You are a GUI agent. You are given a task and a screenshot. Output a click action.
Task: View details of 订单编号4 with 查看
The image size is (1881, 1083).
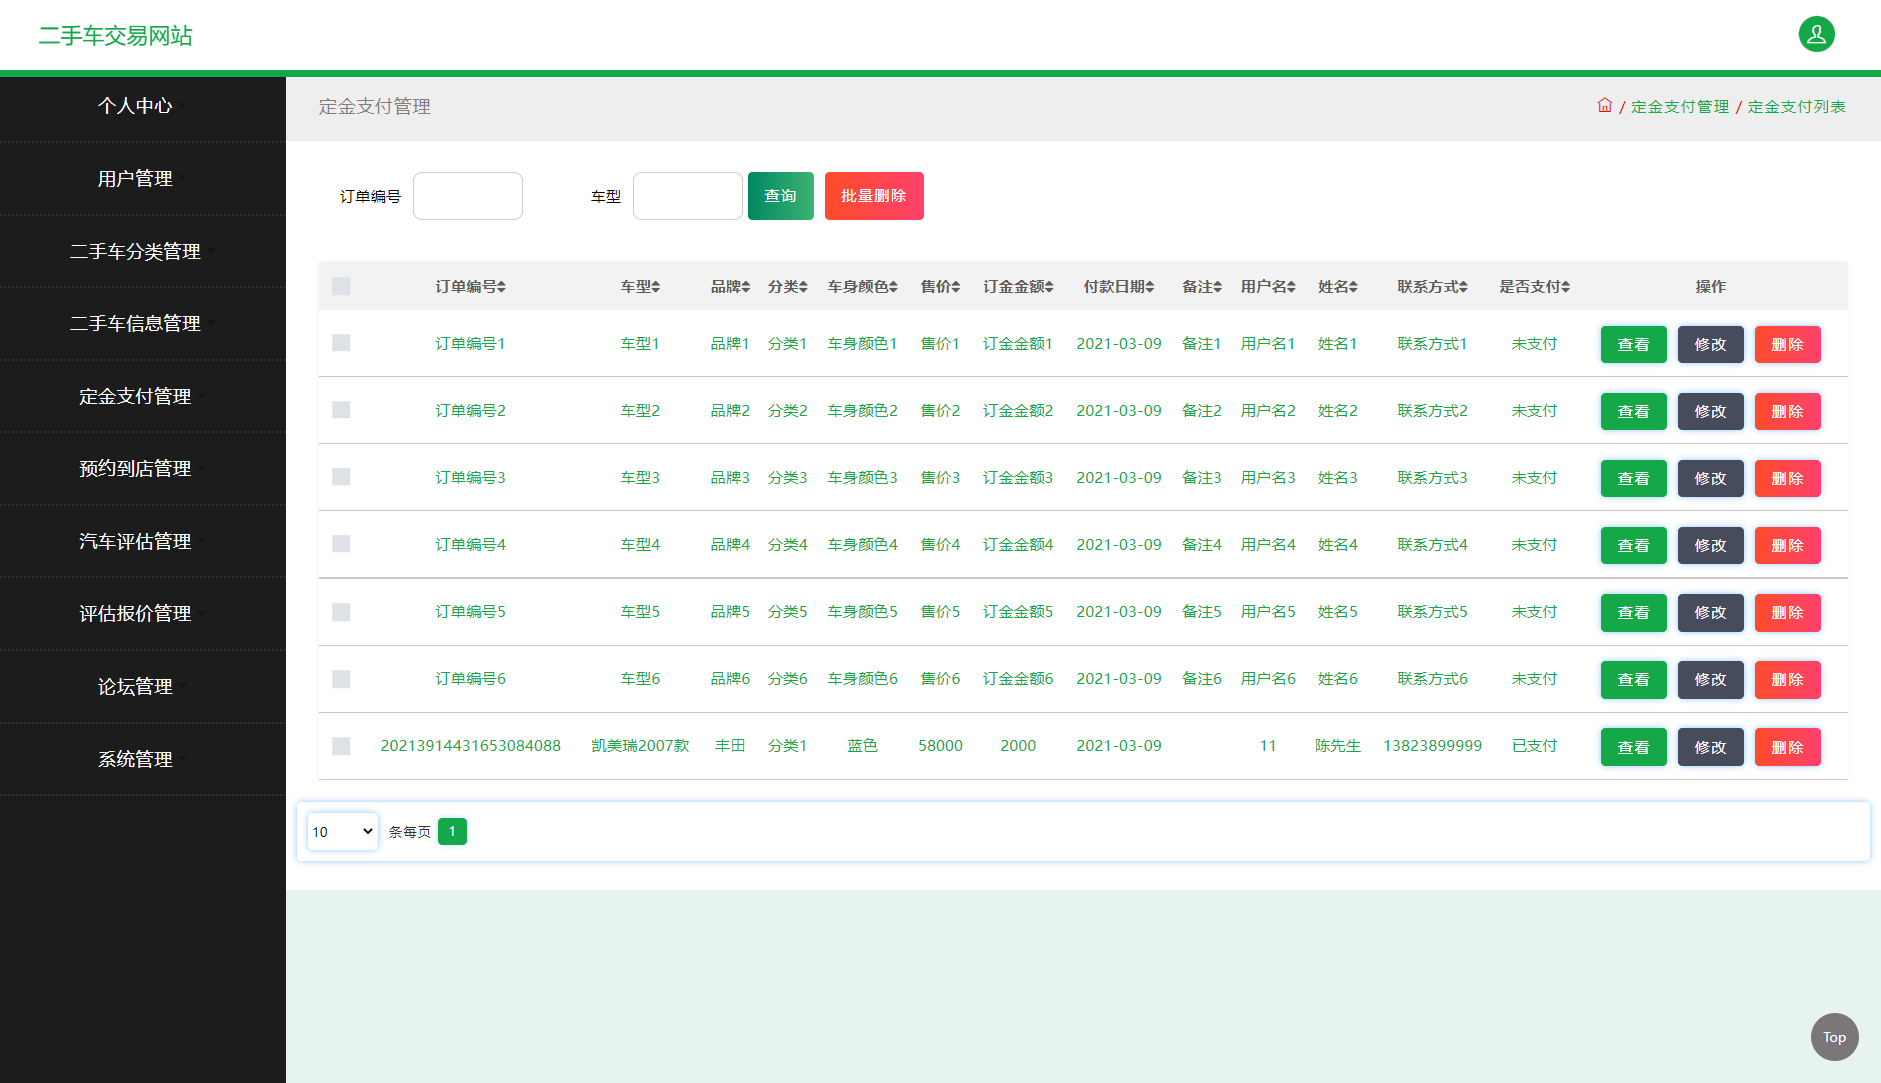[x=1633, y=545]
